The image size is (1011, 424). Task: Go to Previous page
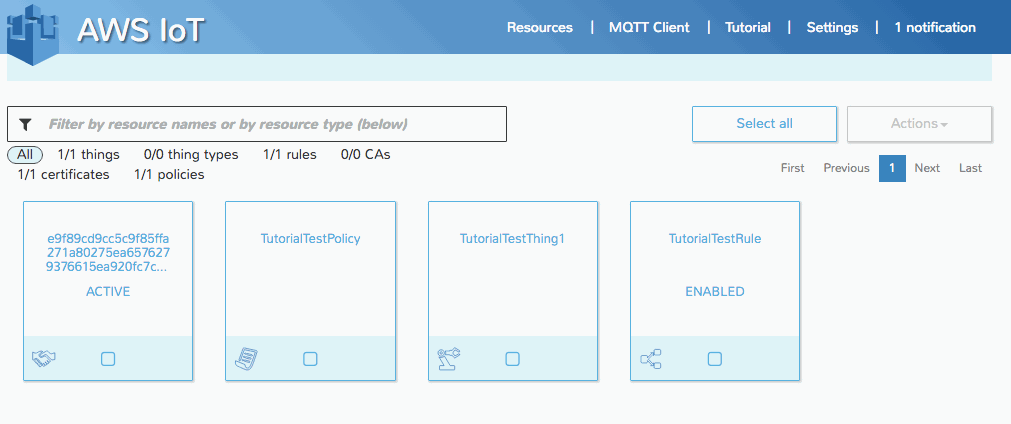coord(846,168)
